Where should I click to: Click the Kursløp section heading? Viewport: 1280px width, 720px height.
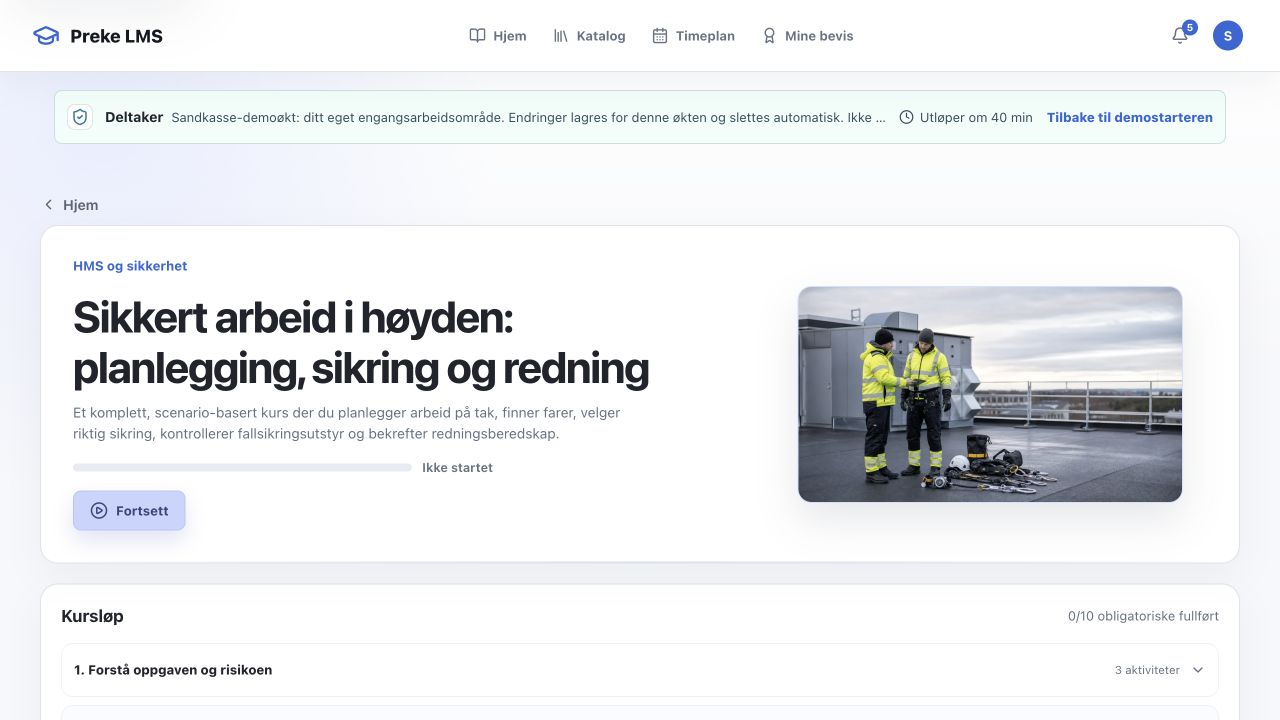tap(92, 616)
